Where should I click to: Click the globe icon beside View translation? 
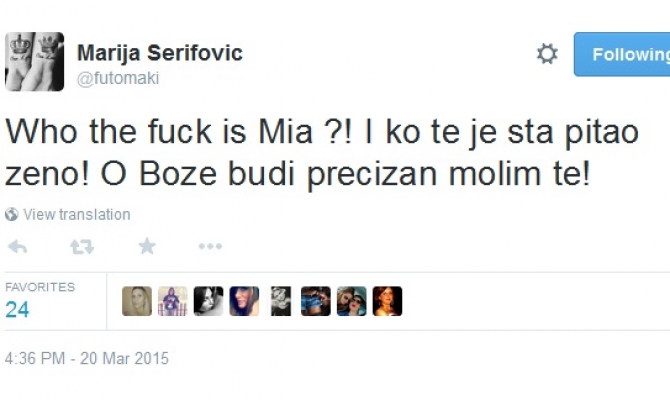point(12,214)
